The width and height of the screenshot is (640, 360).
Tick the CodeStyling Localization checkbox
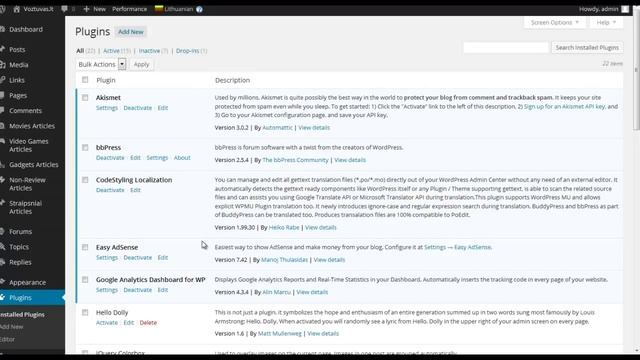(85, 180)
